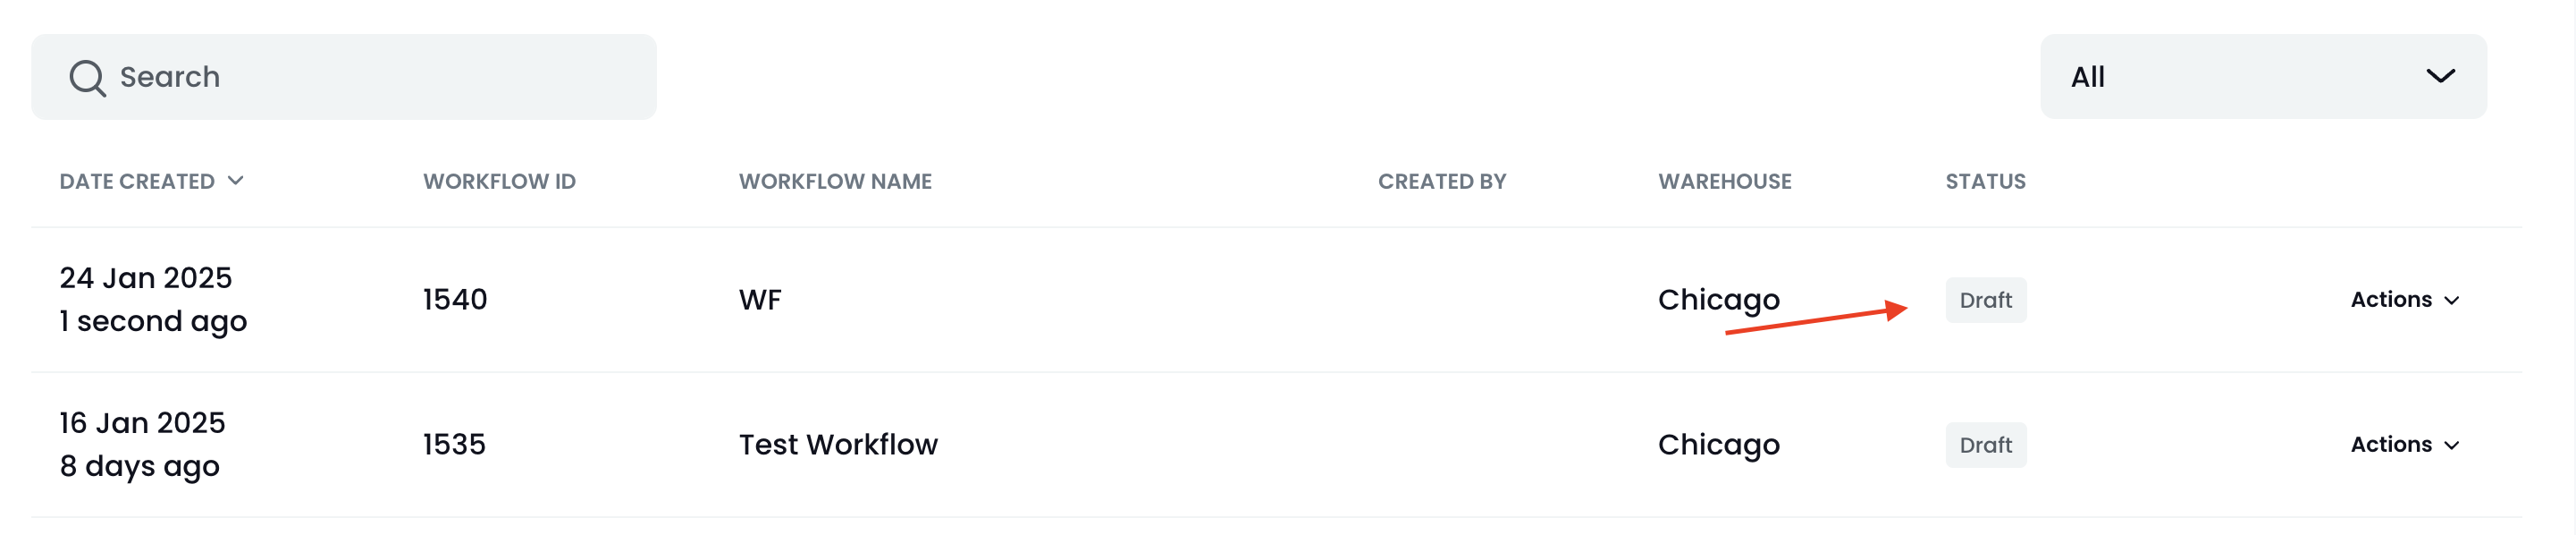Click the Status column header
2576x535 pixels.
tap(1985, 181)
